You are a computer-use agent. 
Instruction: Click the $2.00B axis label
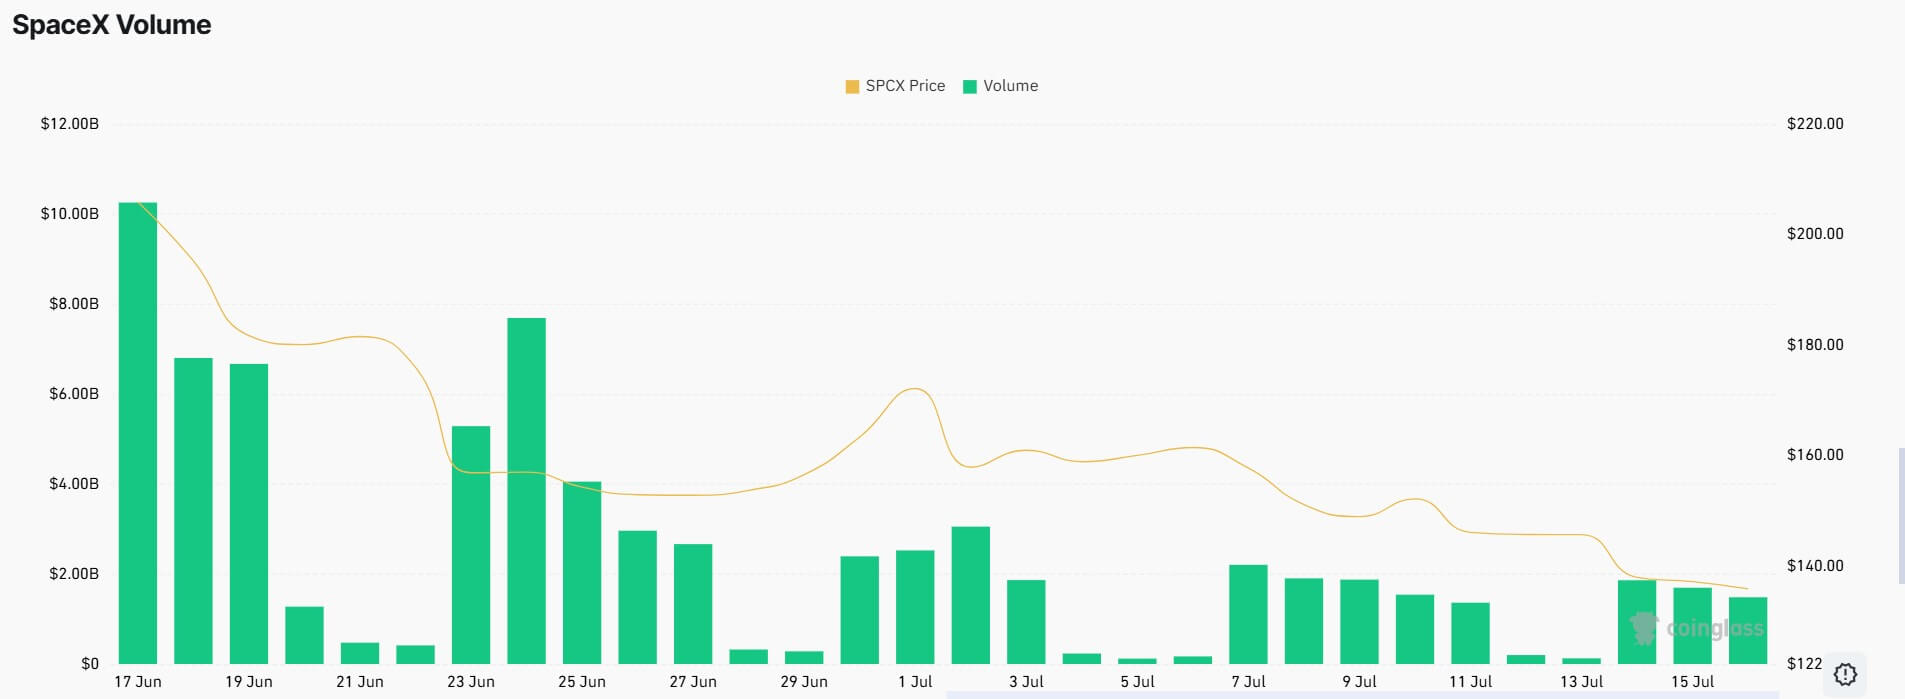point(74,574)
